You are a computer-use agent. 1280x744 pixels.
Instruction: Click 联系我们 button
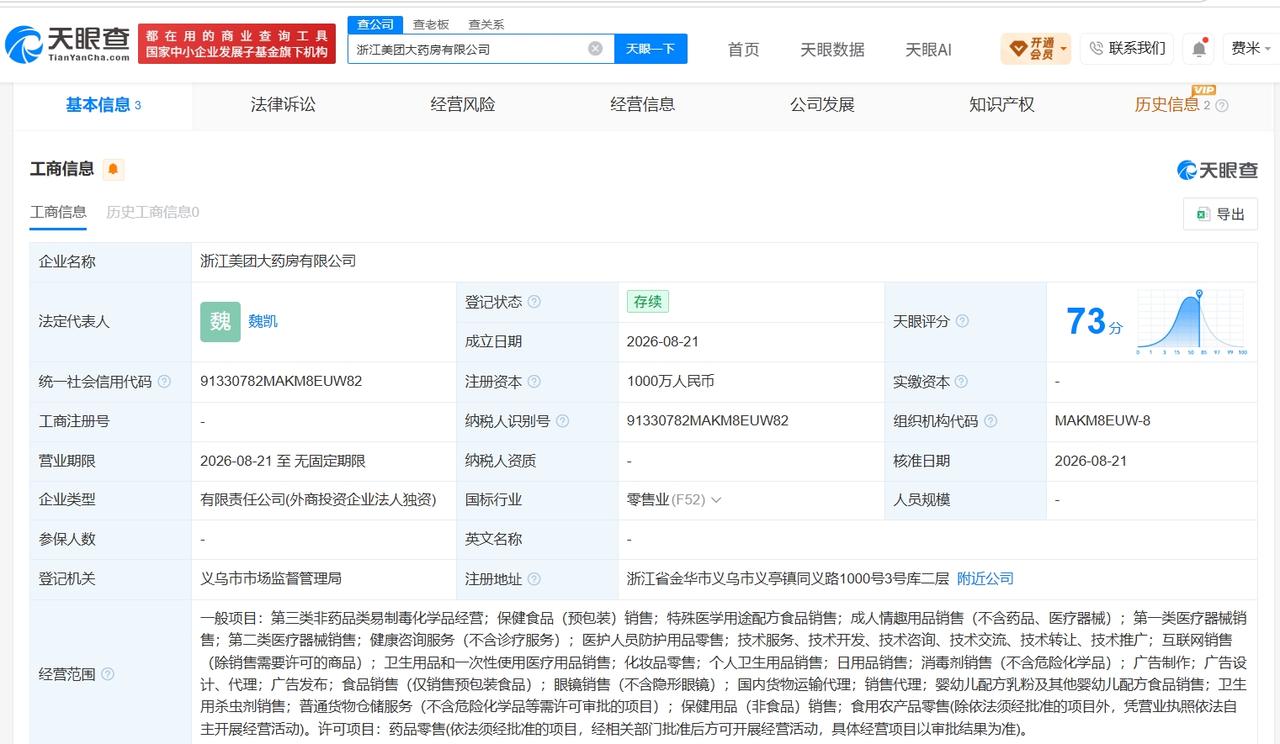coord(1127,48)
